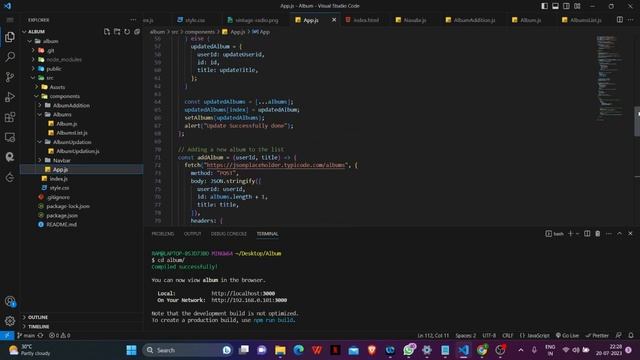This screenshot has width=640, height=360.
Task: Toggle the bottom panel visibility
Action: (556, 6)
